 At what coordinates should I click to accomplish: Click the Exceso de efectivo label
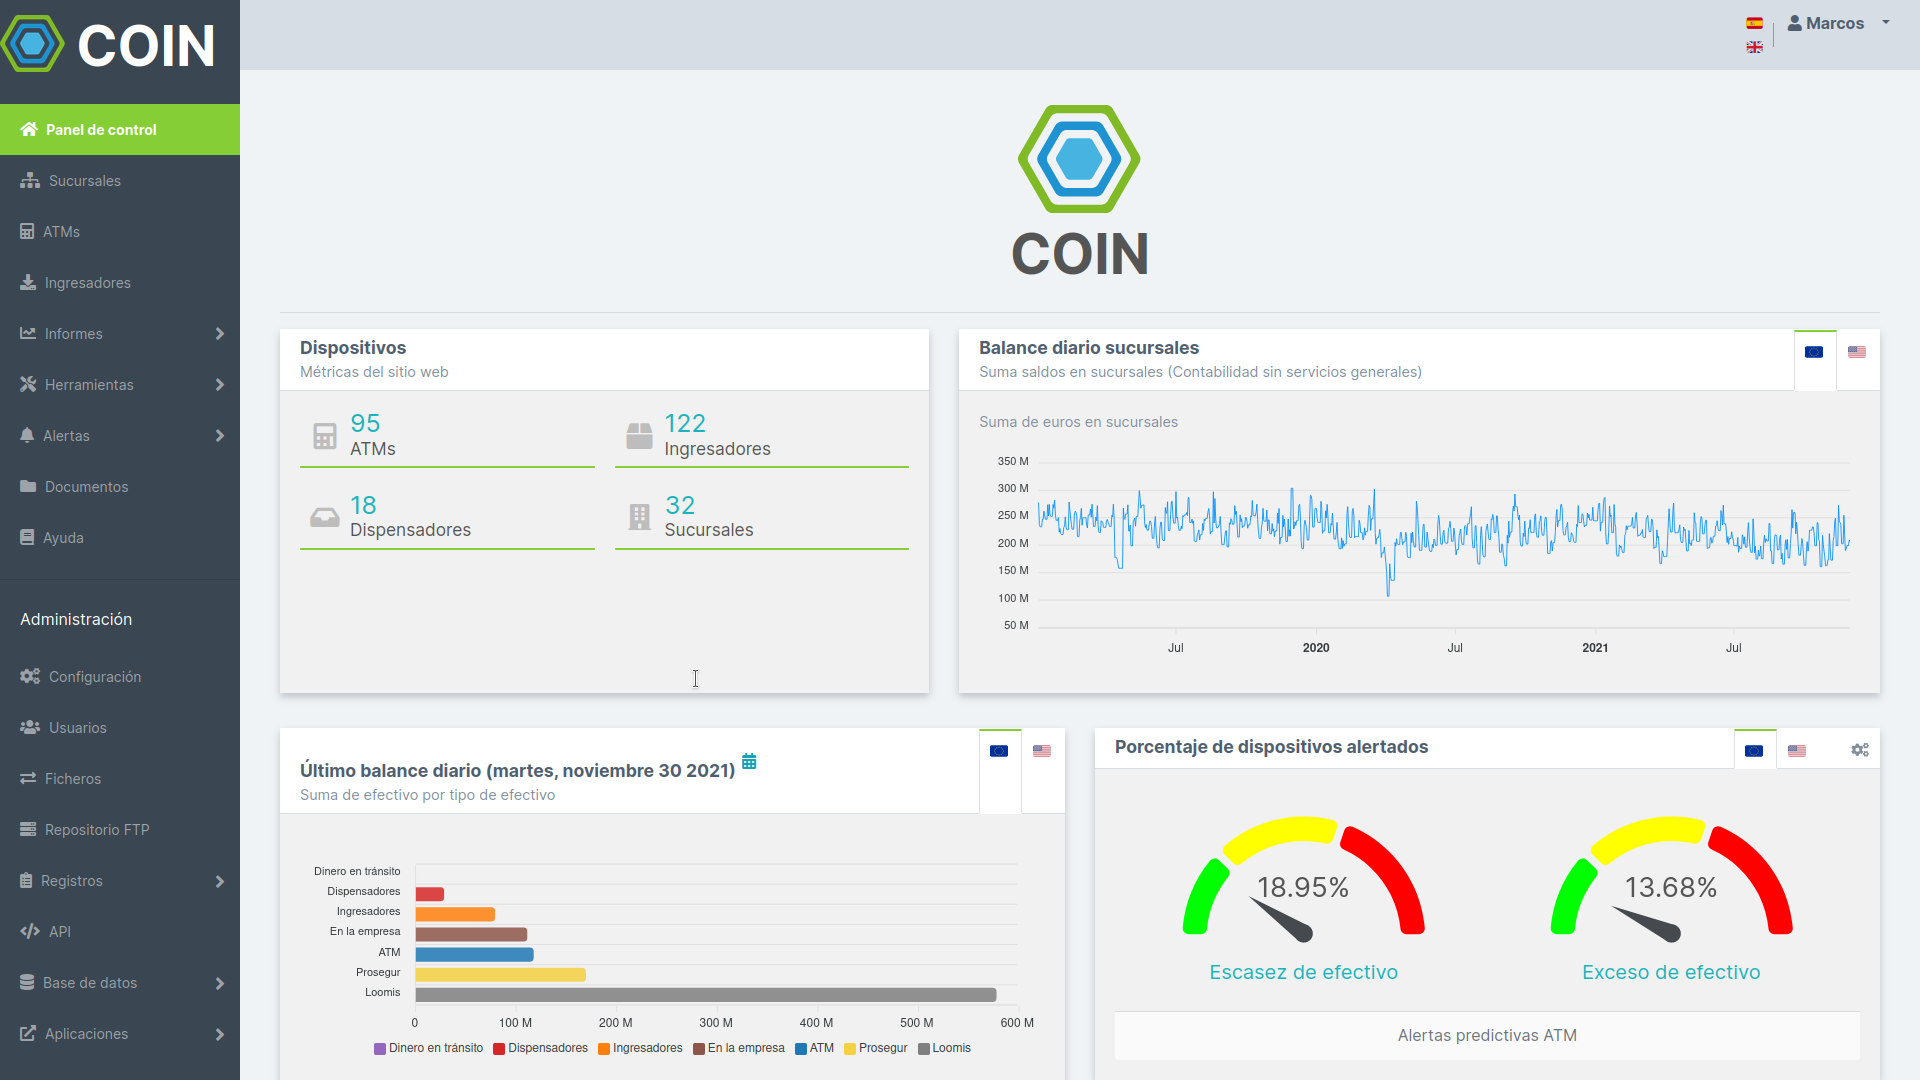pyautogui.click(x=1671, y=972)
